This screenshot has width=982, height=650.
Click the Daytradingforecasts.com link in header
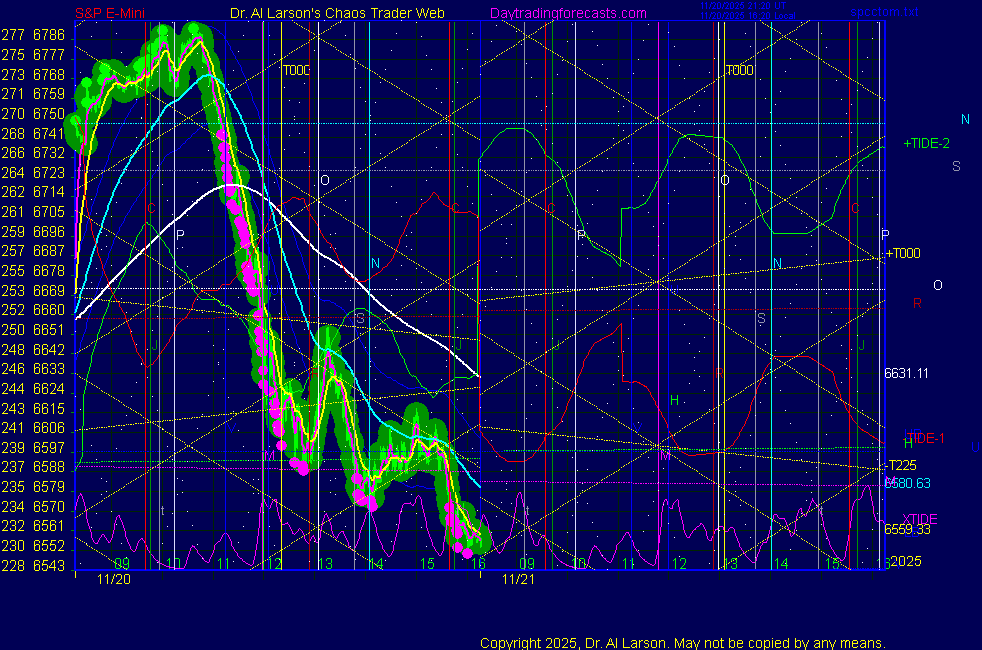pyautogui.click(x=567, y=13)
